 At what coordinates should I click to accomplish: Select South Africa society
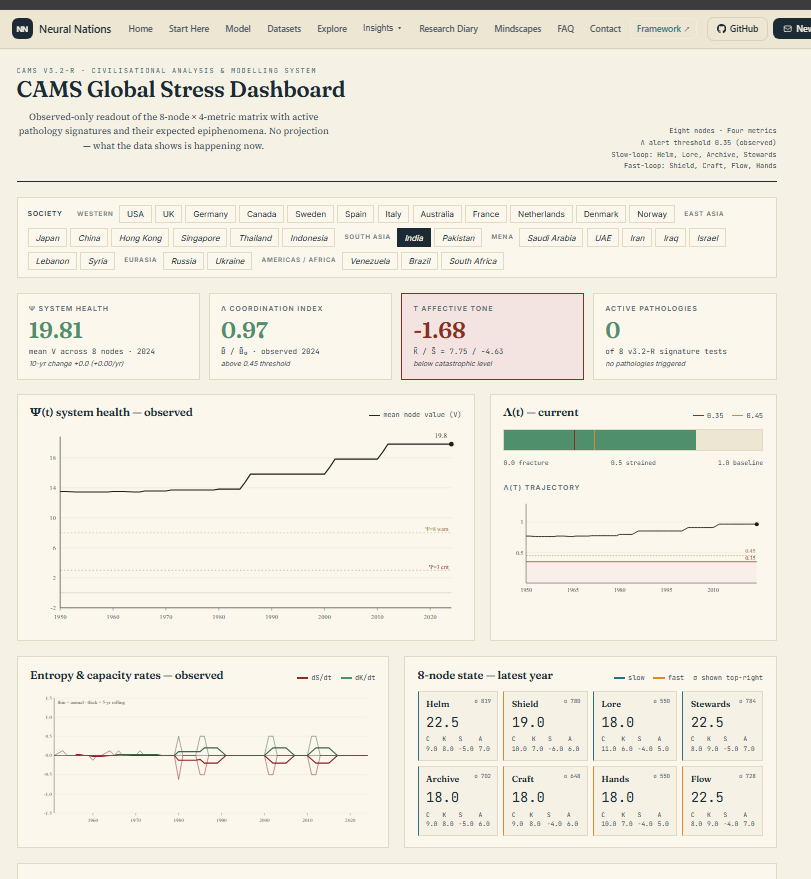(472, 261)
